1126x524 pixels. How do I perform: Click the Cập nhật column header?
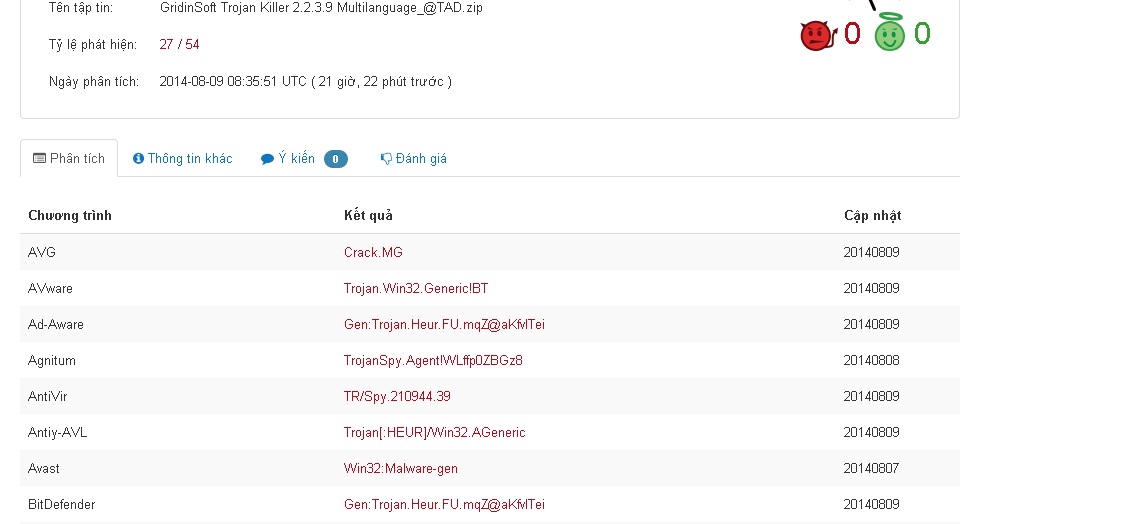(x=873, y=215)
